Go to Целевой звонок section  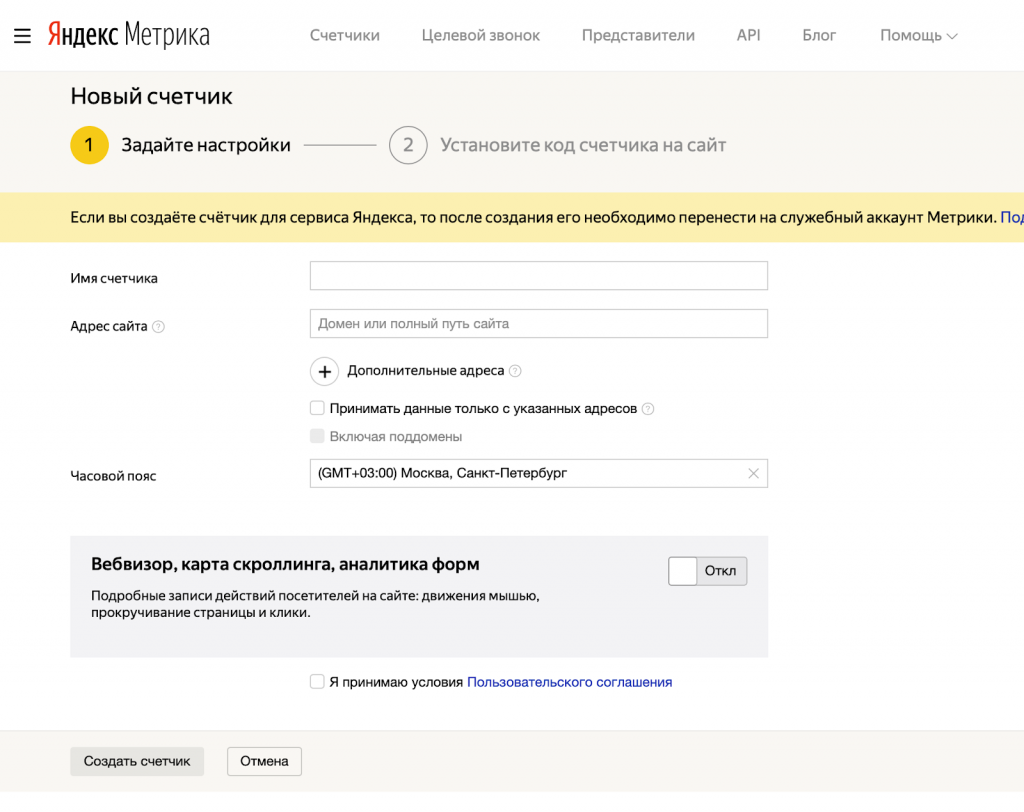tap(481, 35)
